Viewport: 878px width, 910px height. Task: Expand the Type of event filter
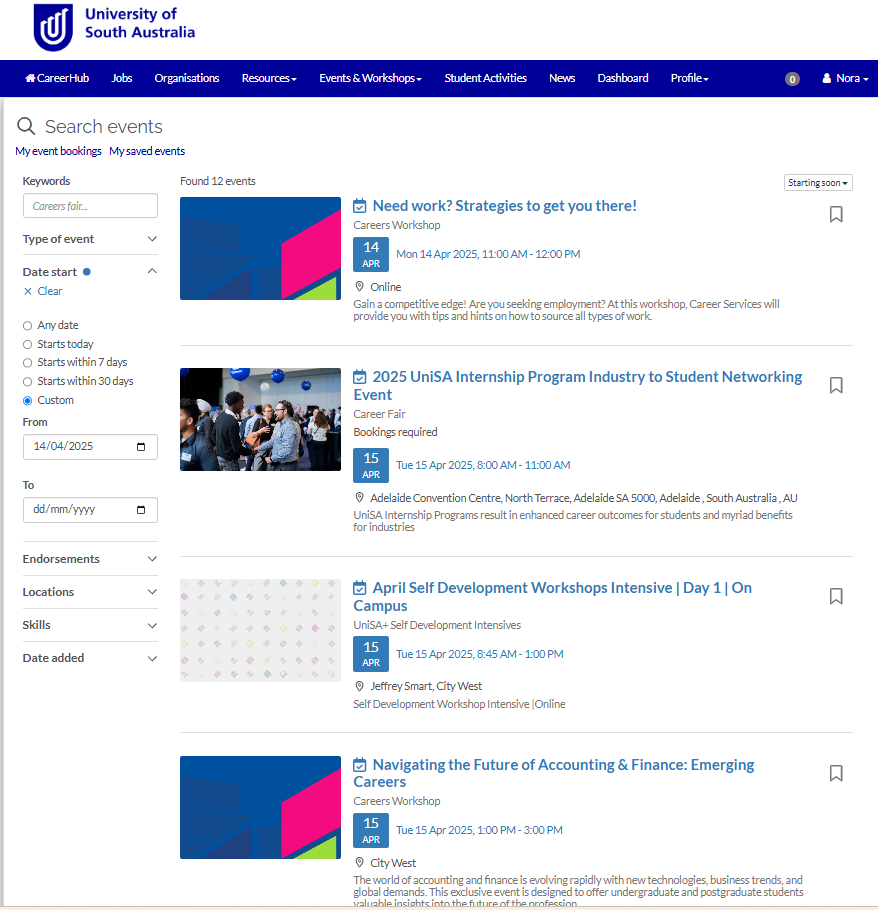click(x=90, y=239)
